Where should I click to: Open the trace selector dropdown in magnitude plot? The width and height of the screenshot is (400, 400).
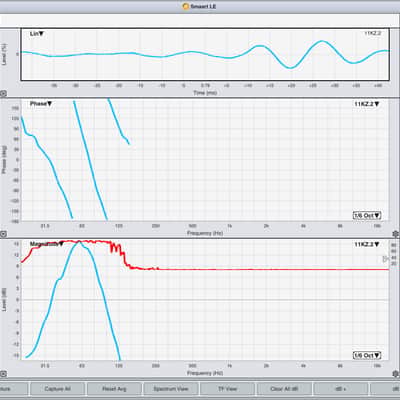pos(367,244)
